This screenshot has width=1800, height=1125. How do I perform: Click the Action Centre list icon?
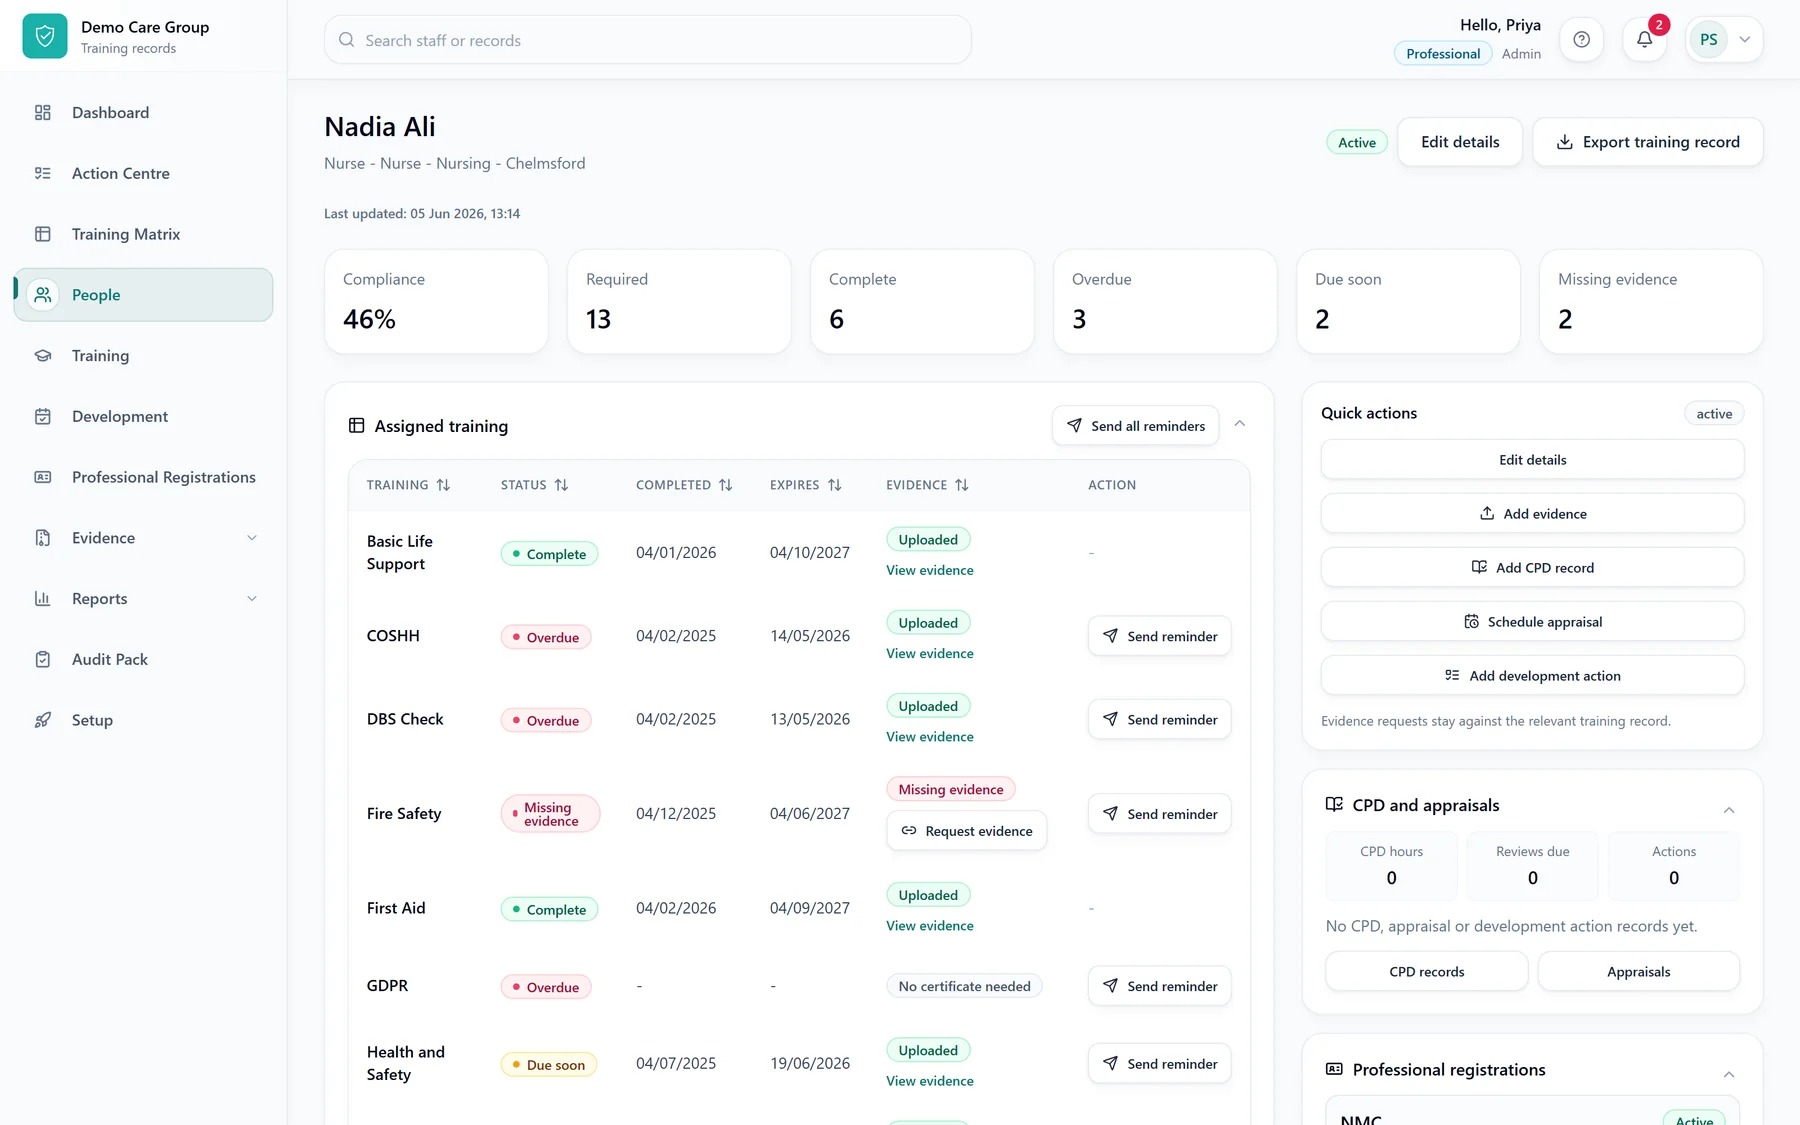click(x=43, y=173)
